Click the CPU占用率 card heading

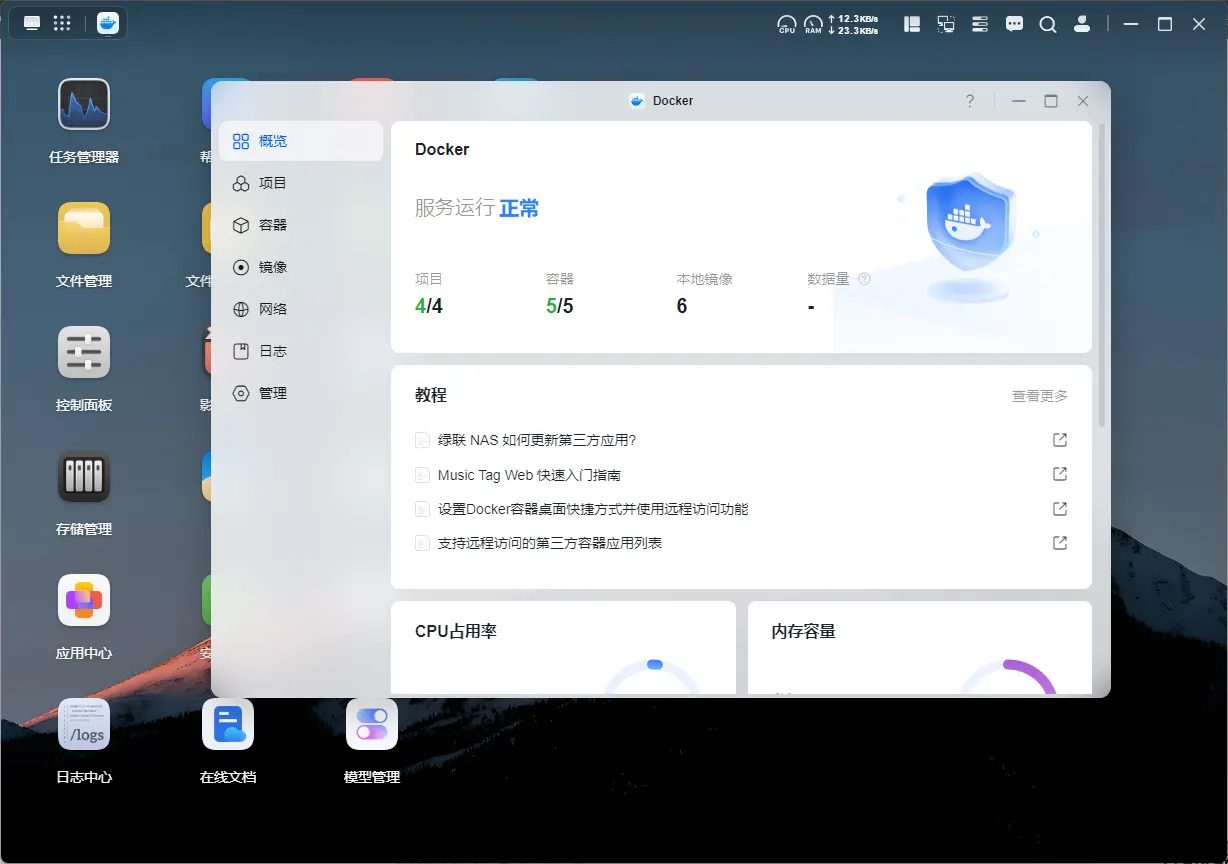click(456, 631)
